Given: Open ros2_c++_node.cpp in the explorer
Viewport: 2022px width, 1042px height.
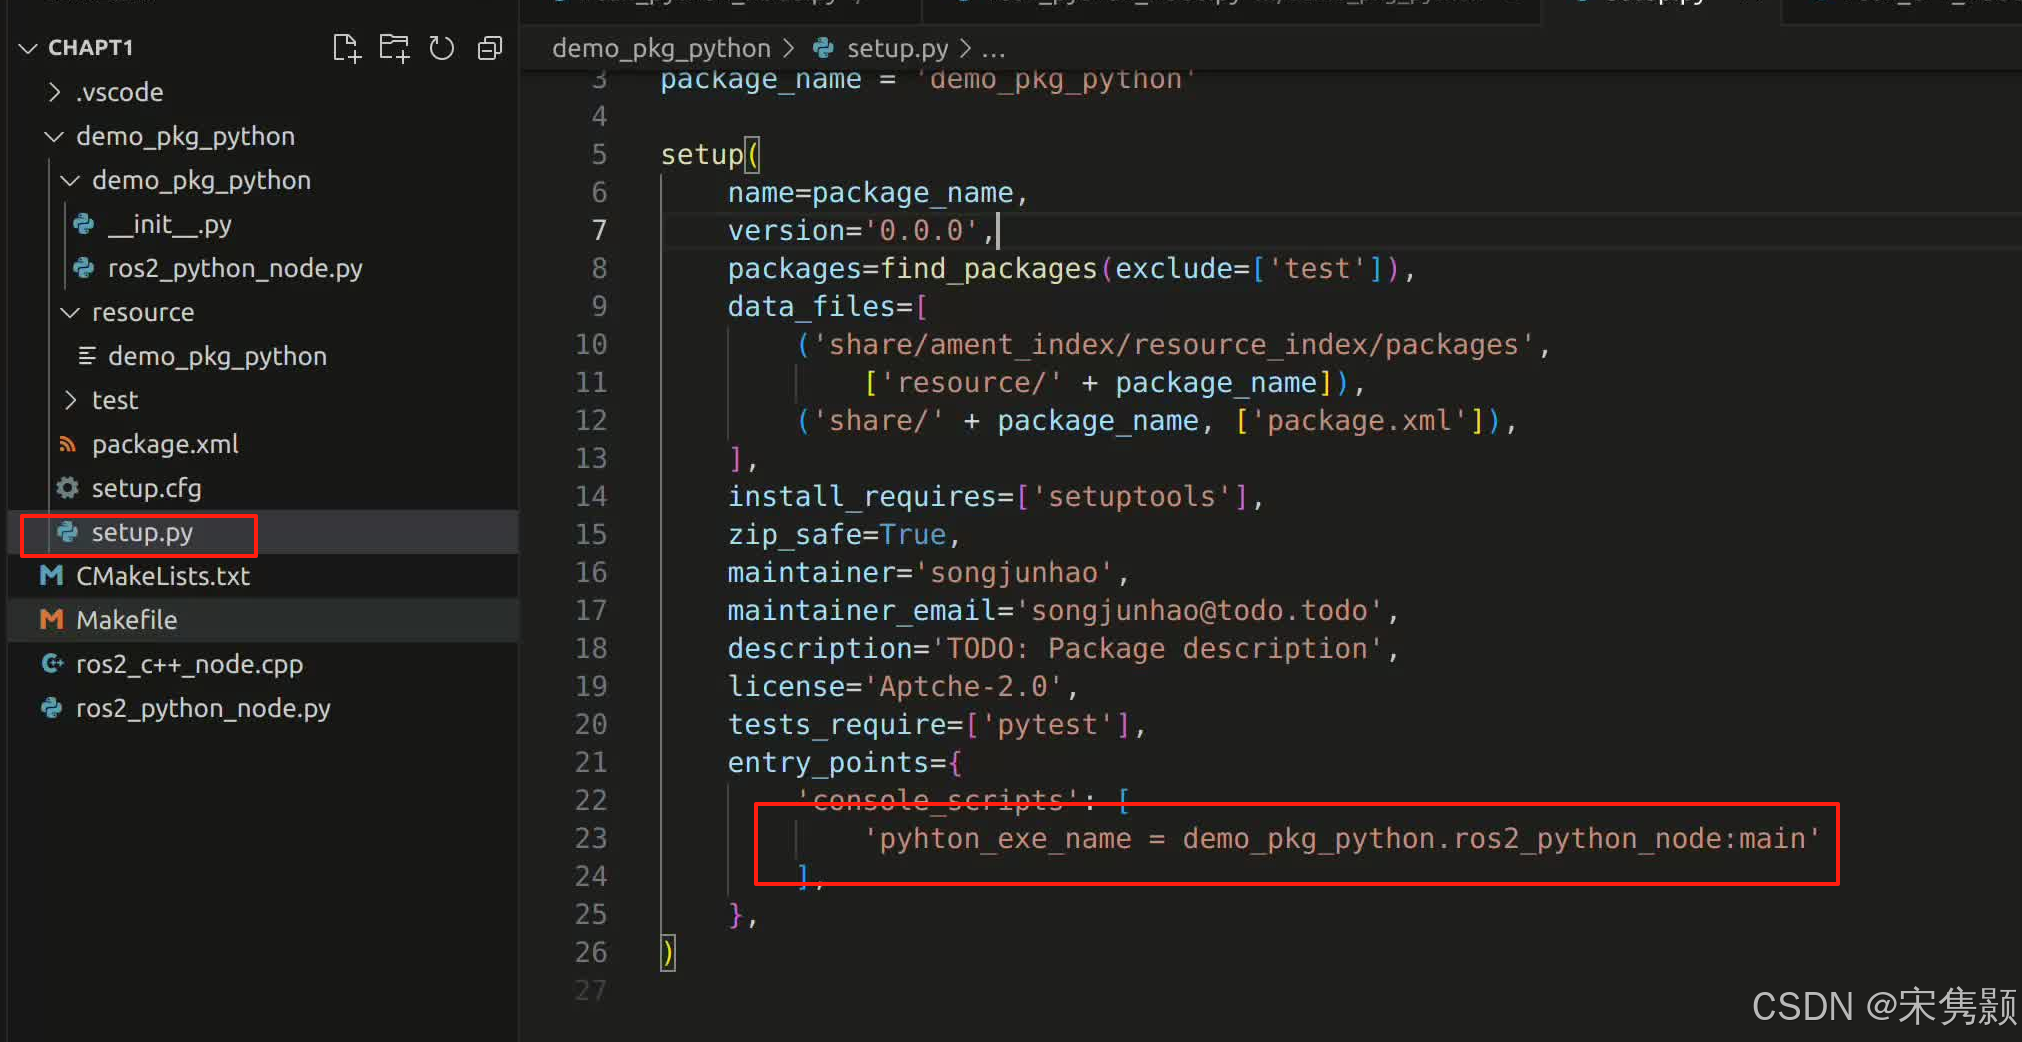Looking at the screenshot, I should tap(189, 664).
